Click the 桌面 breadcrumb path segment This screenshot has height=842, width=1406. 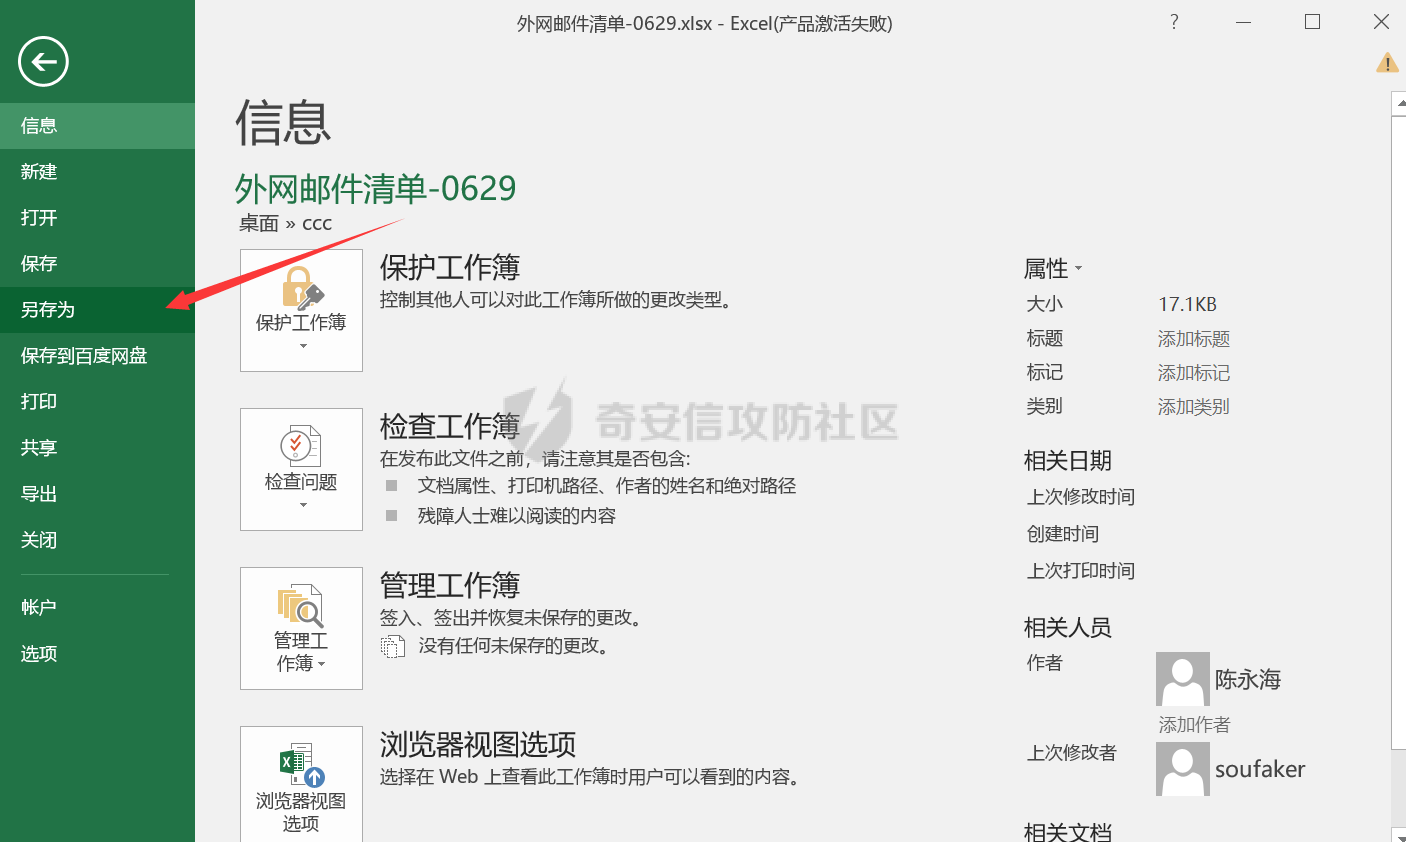coord(259,223)
